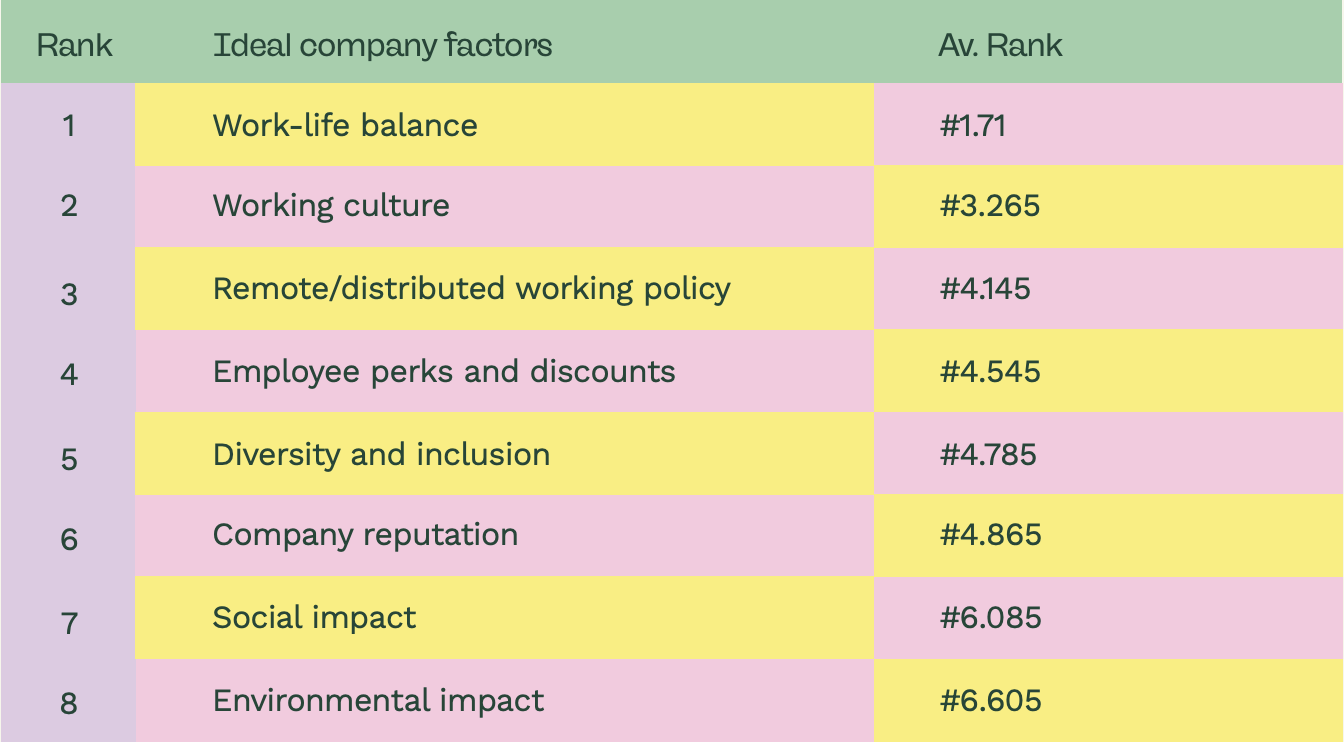Select the Work-life balance cell
Screen dimensions: 1344x742
click(504, 125)
